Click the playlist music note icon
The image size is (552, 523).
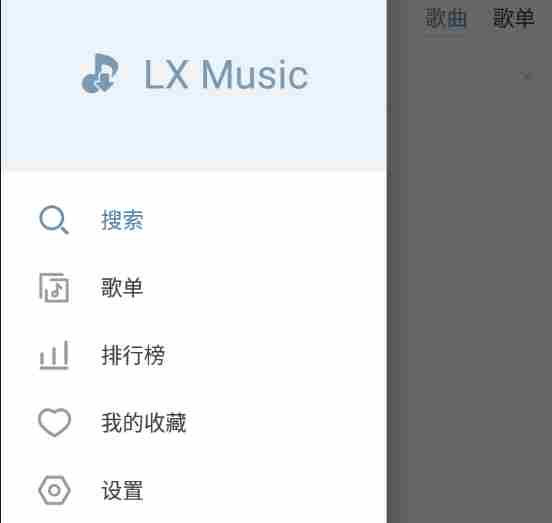point(54,288)
